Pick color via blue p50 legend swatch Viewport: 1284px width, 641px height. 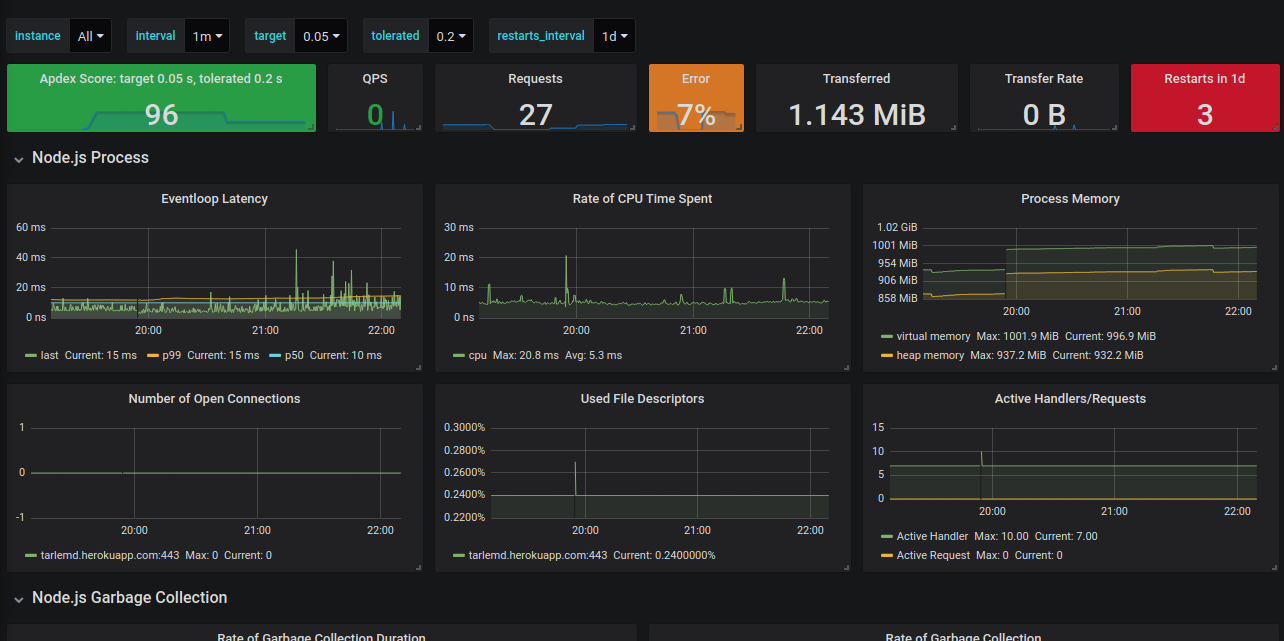tap(274, 355)
